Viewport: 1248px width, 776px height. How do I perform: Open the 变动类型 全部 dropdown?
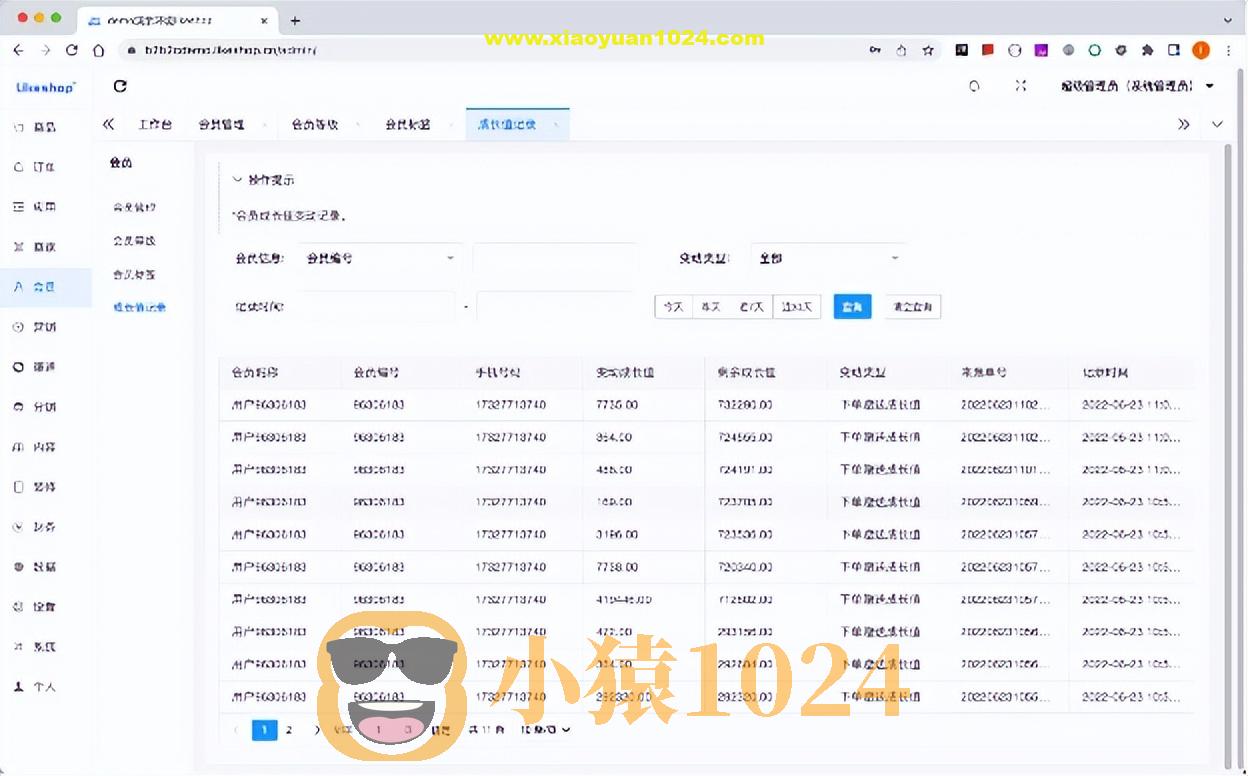click(x=828, y=257)
